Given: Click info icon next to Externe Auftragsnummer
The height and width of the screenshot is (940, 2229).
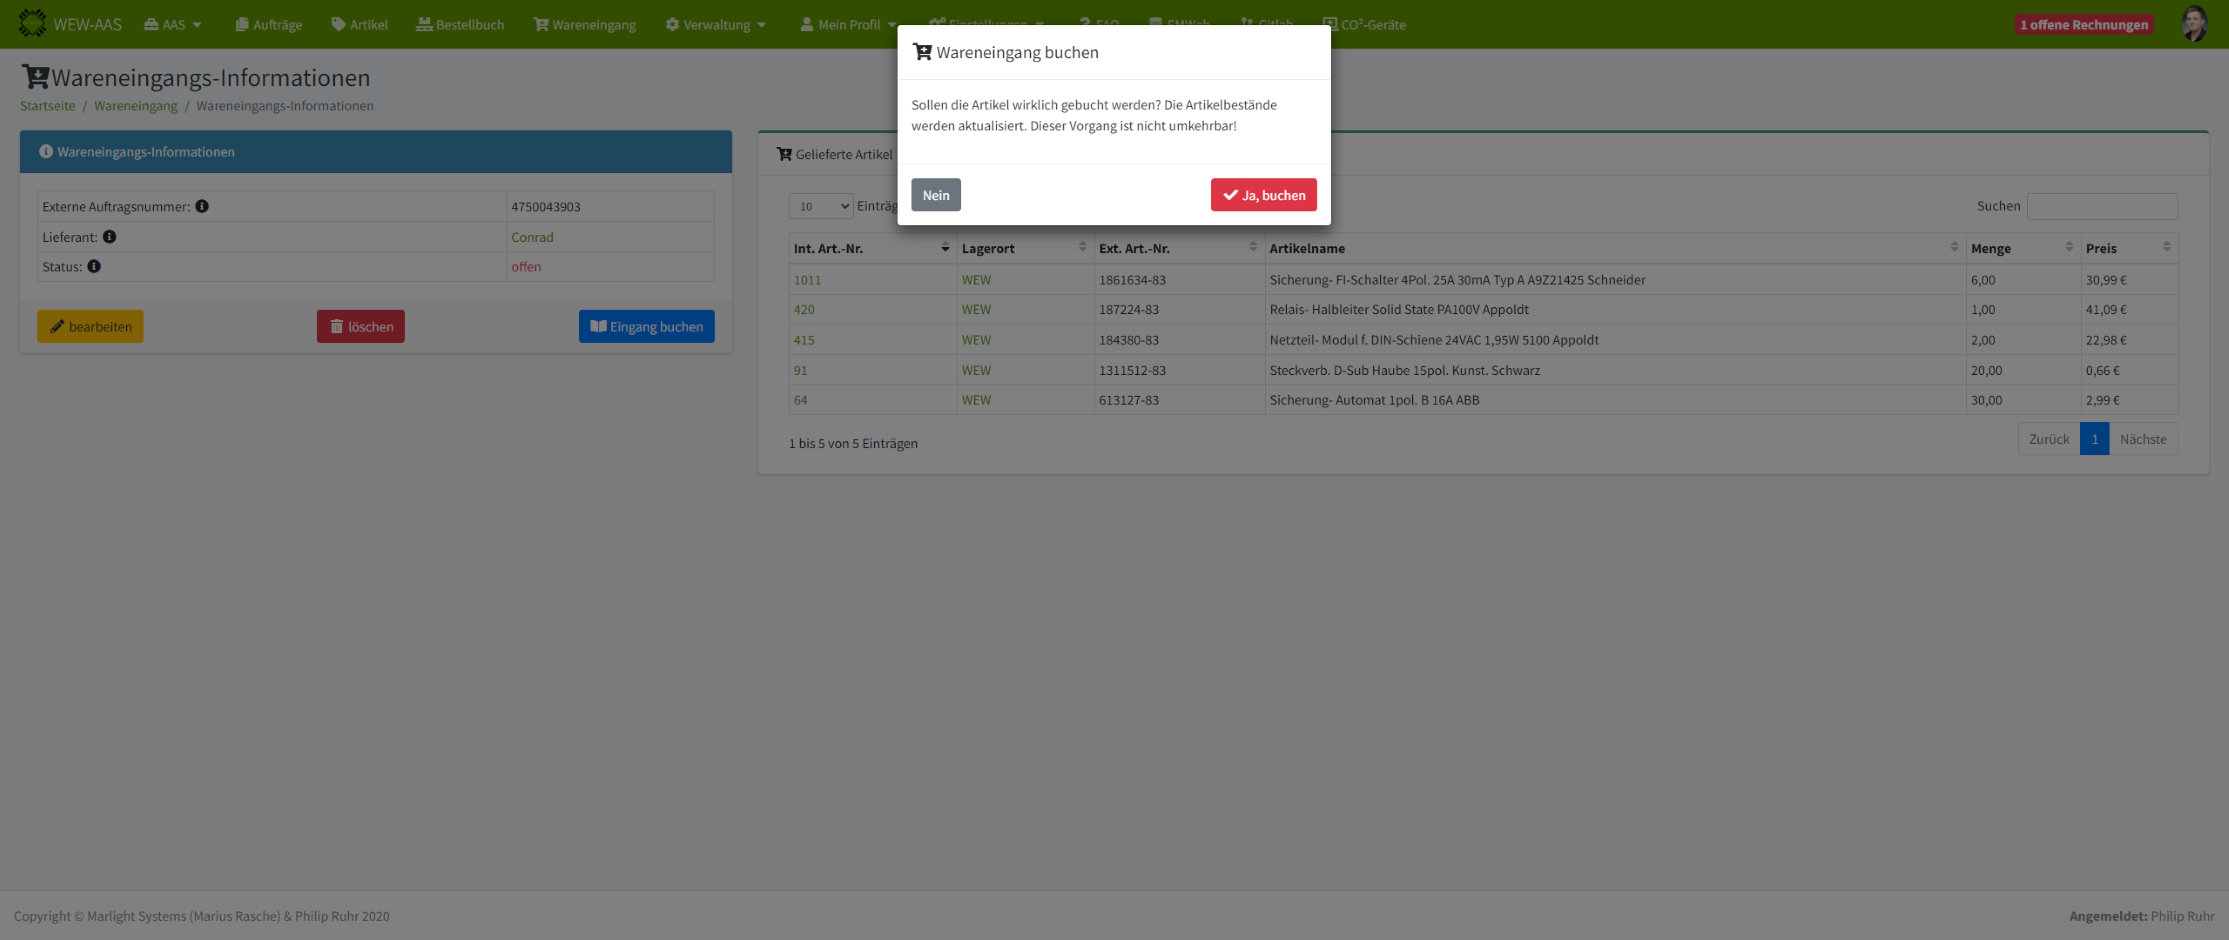Looking at the screenshot, I should tap(202, 206).
